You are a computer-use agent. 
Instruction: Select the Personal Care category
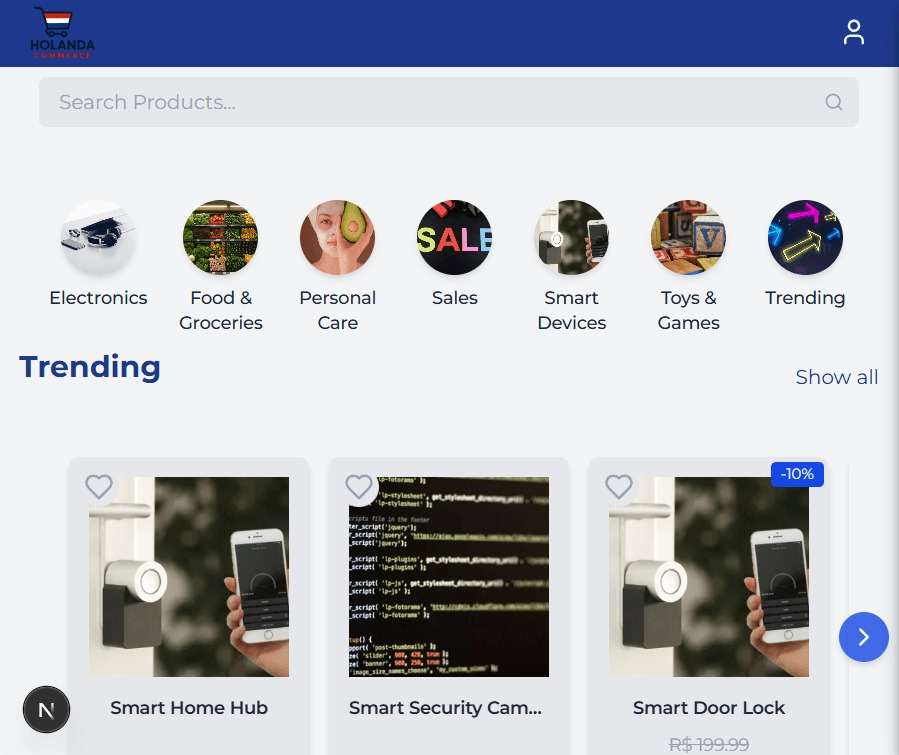click(x=338, y=237)
